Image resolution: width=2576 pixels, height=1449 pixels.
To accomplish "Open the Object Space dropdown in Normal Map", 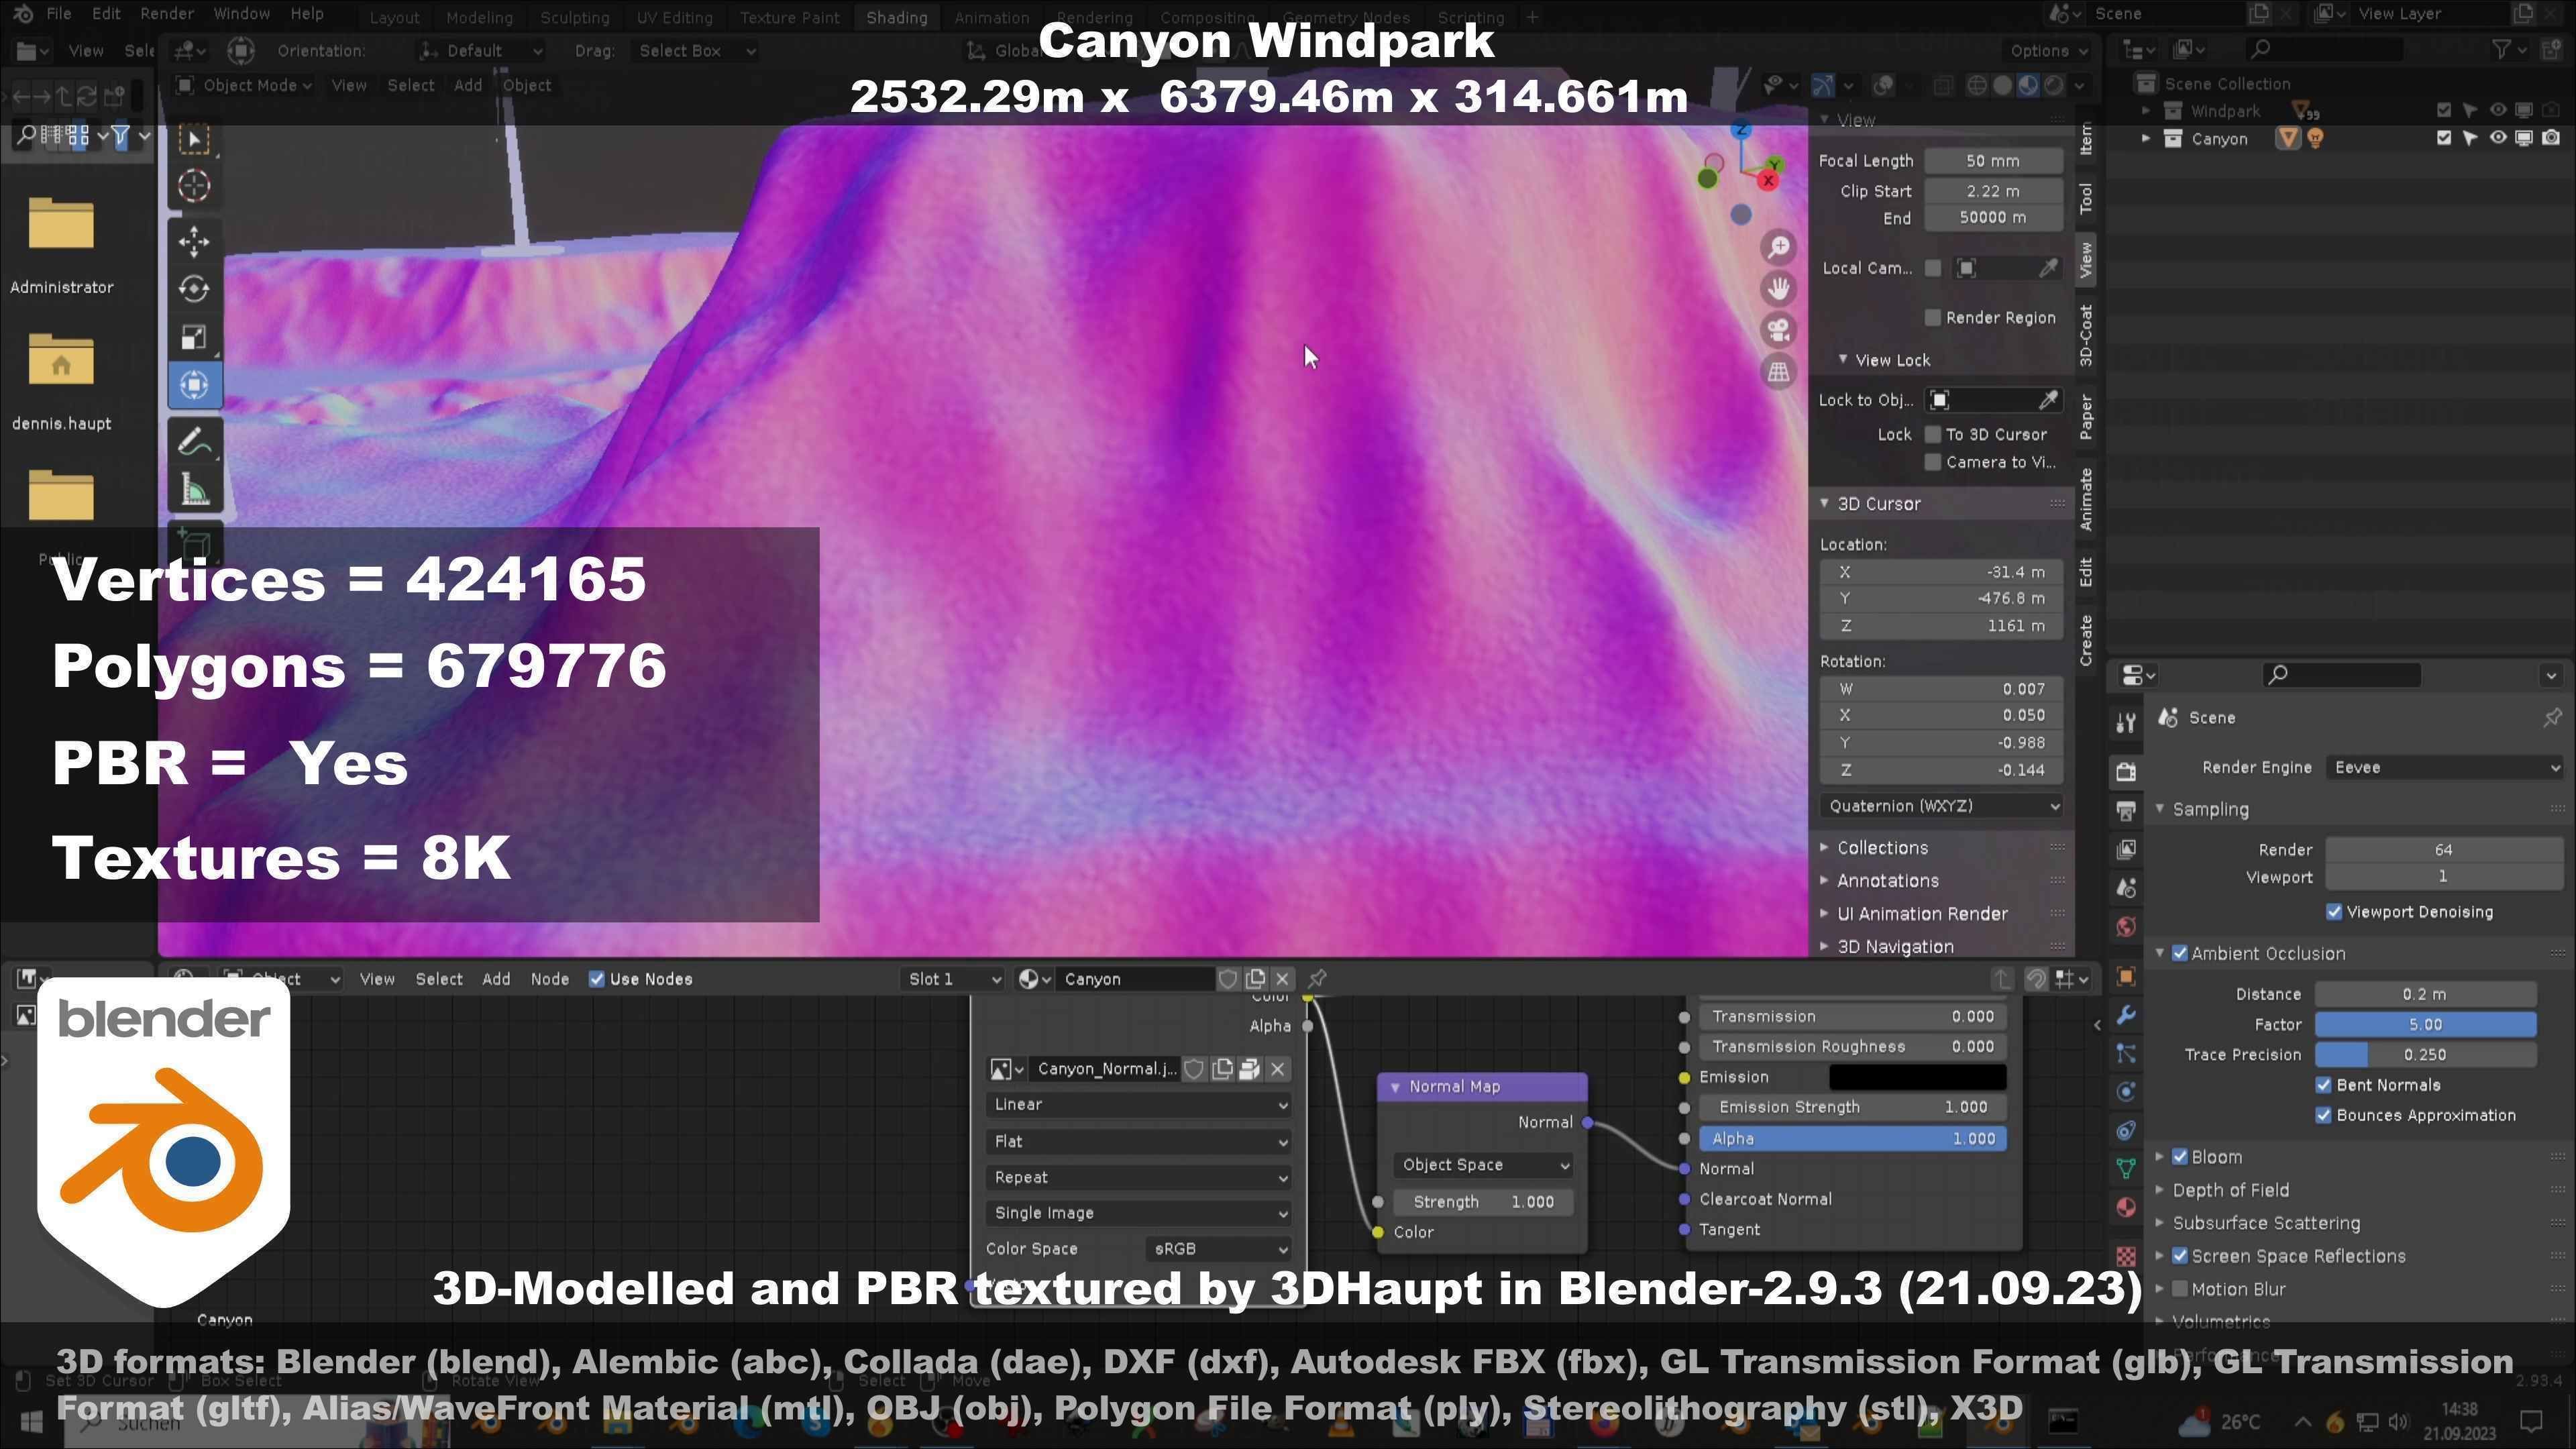I will (x=1483, y=1164).
